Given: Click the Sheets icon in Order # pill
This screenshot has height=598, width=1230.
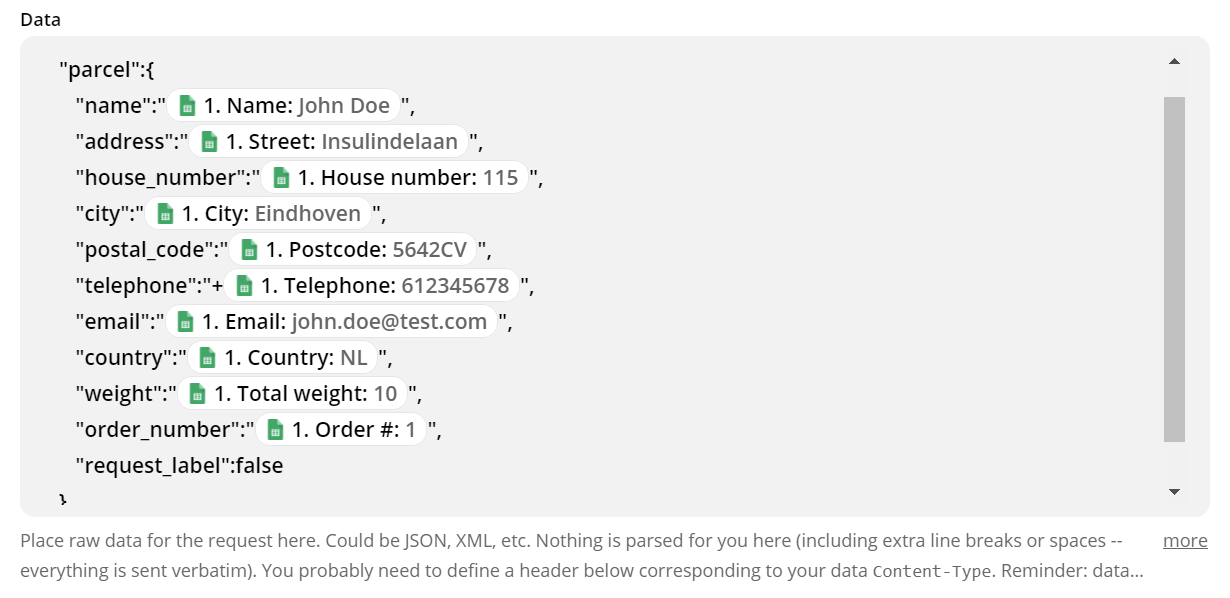Looking at the screenshot, I should point(275,430).
